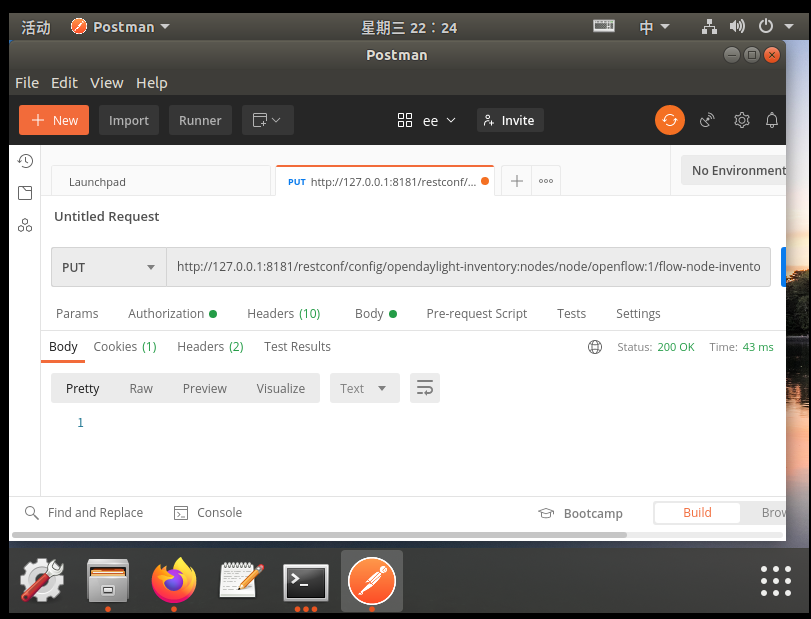Click the Postman dock icon
Image resolution: width=811 pixels, height=619 pixels.
coord(372,581)
